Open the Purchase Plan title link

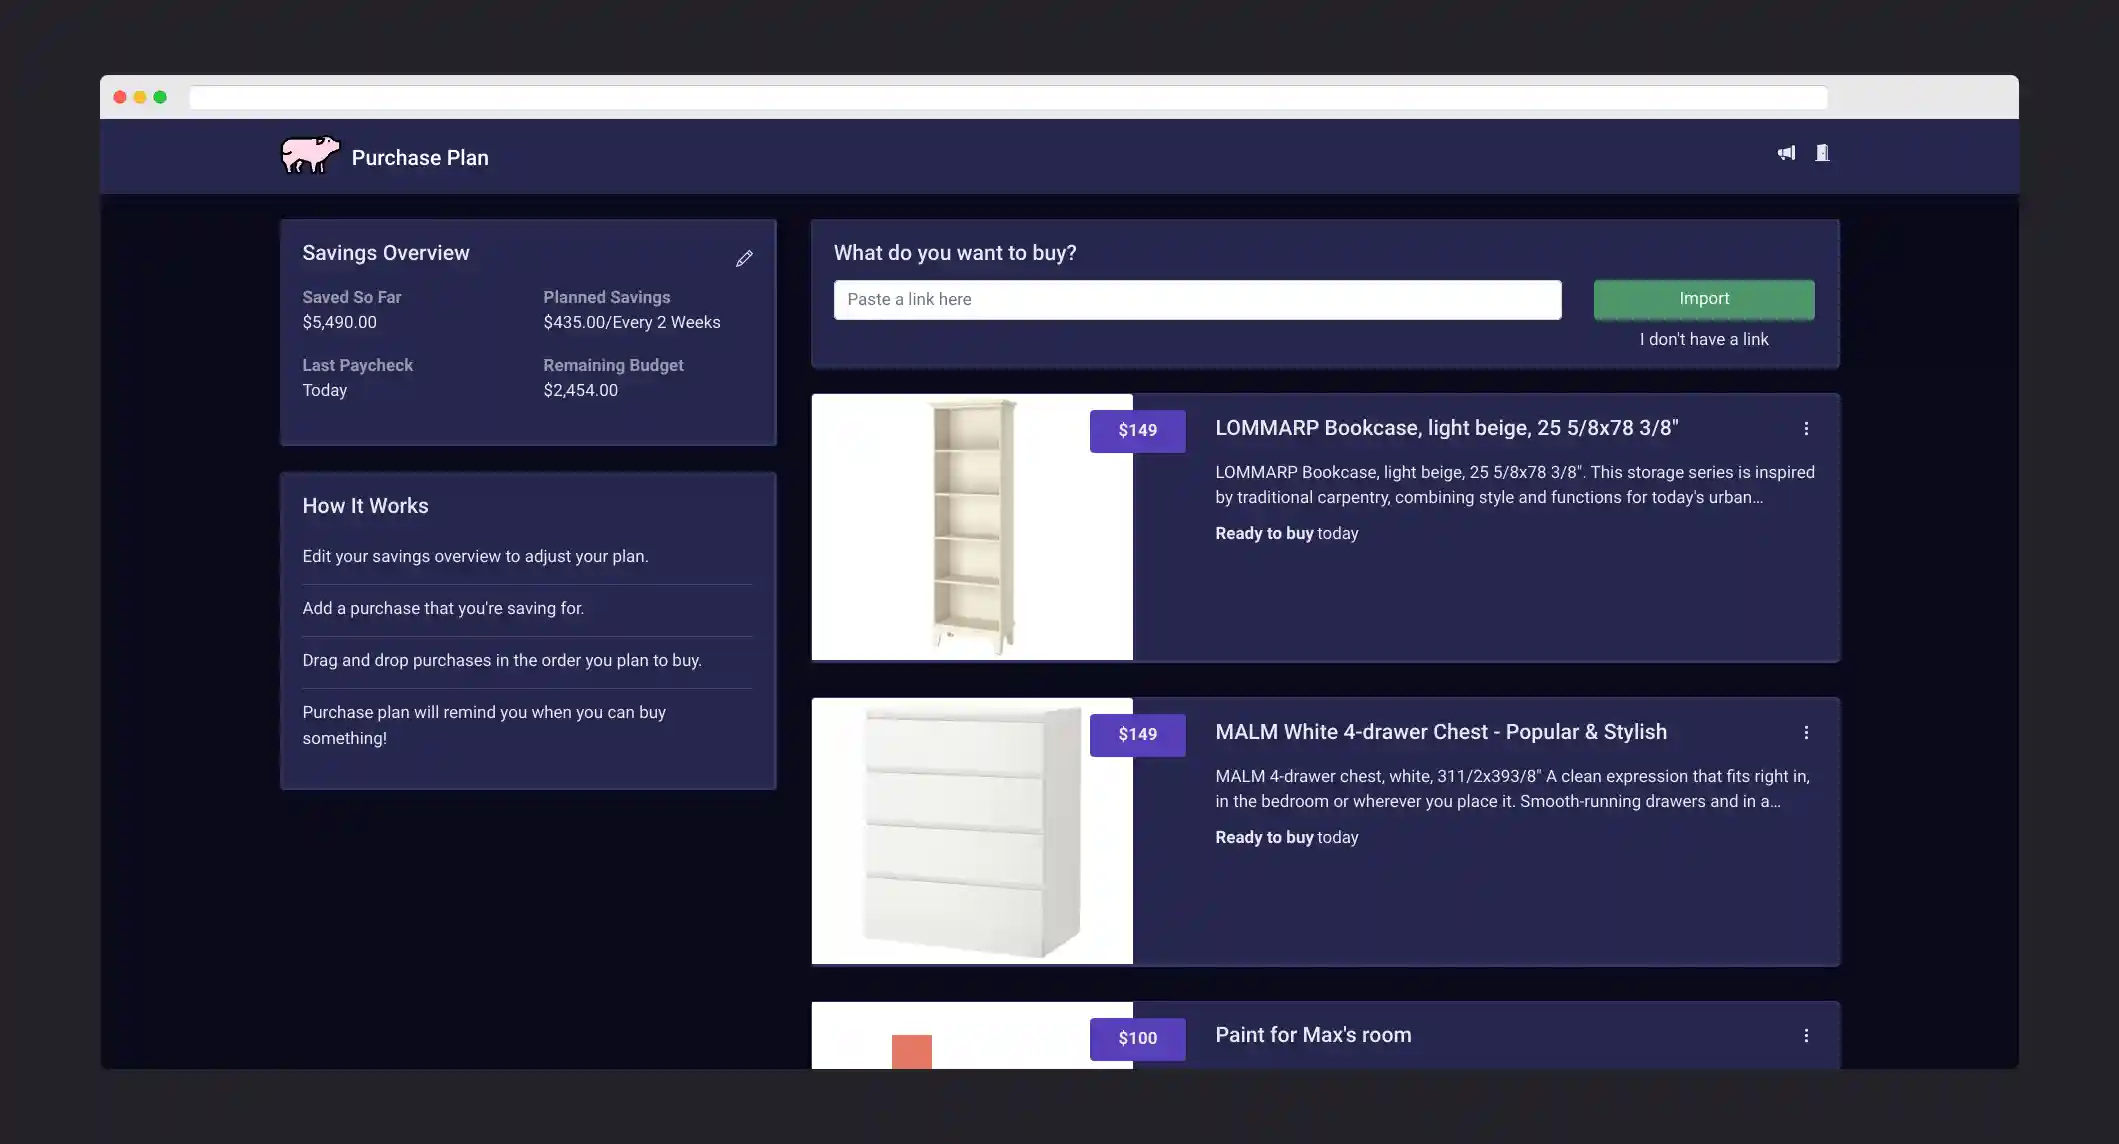[x=420, y=157]
